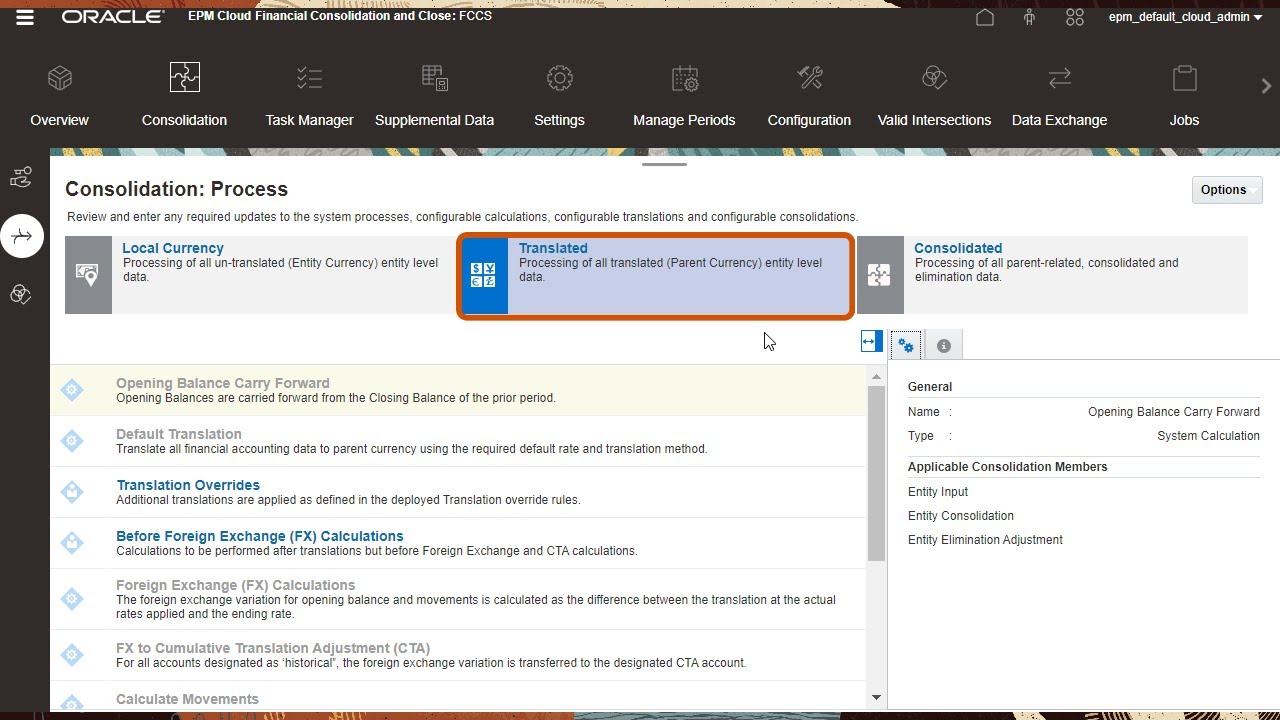This screenshot has width=1280, height=720.
Task: Show more cards with right arrow
Action: point(1266,87)
